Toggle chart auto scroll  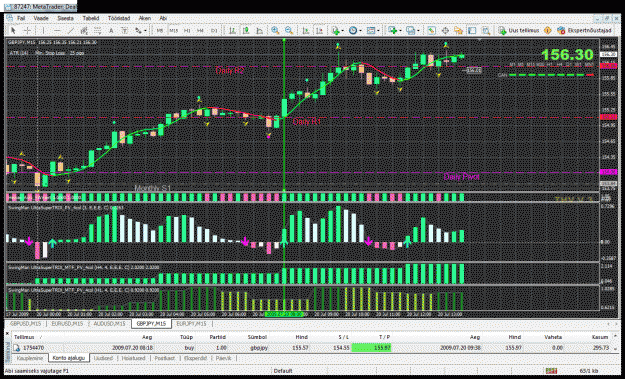(x=306, y=30)
